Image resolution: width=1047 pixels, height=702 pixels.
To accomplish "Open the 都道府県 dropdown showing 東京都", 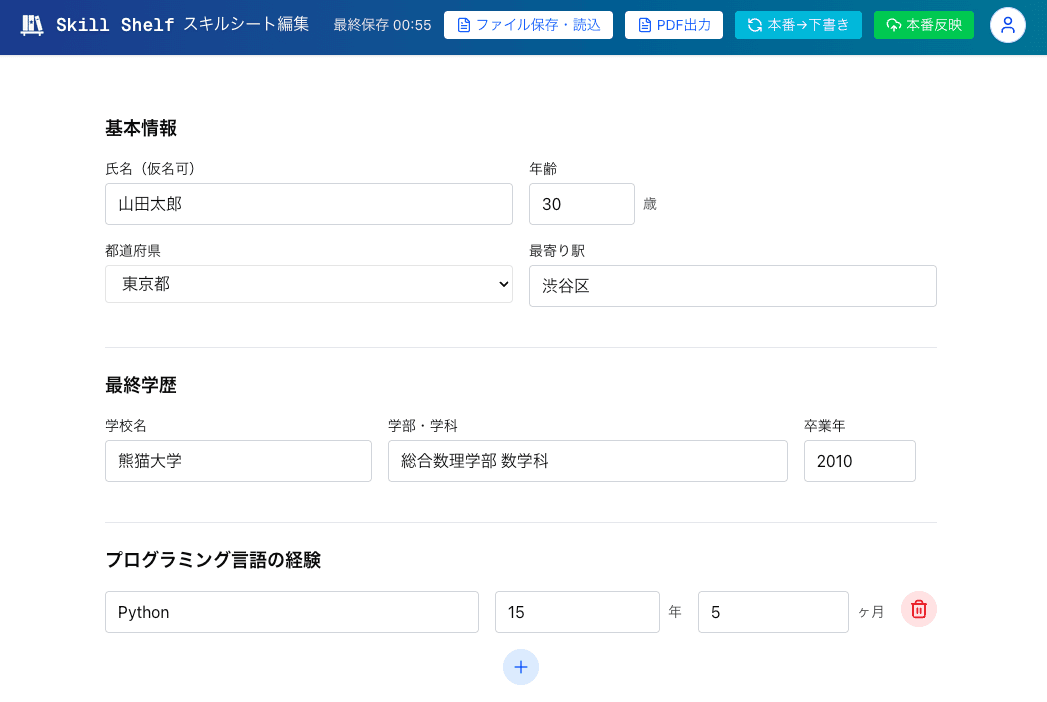I will (308, 284).
